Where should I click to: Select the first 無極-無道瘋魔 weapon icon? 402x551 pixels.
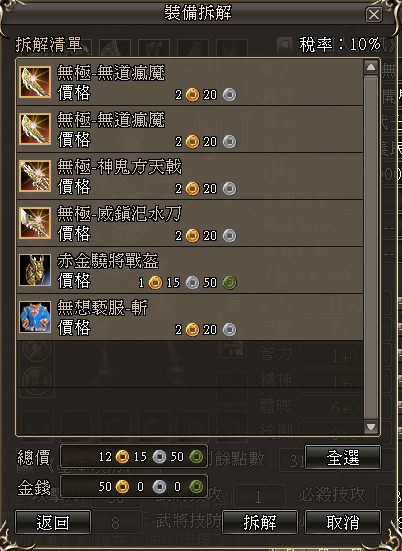35,82
